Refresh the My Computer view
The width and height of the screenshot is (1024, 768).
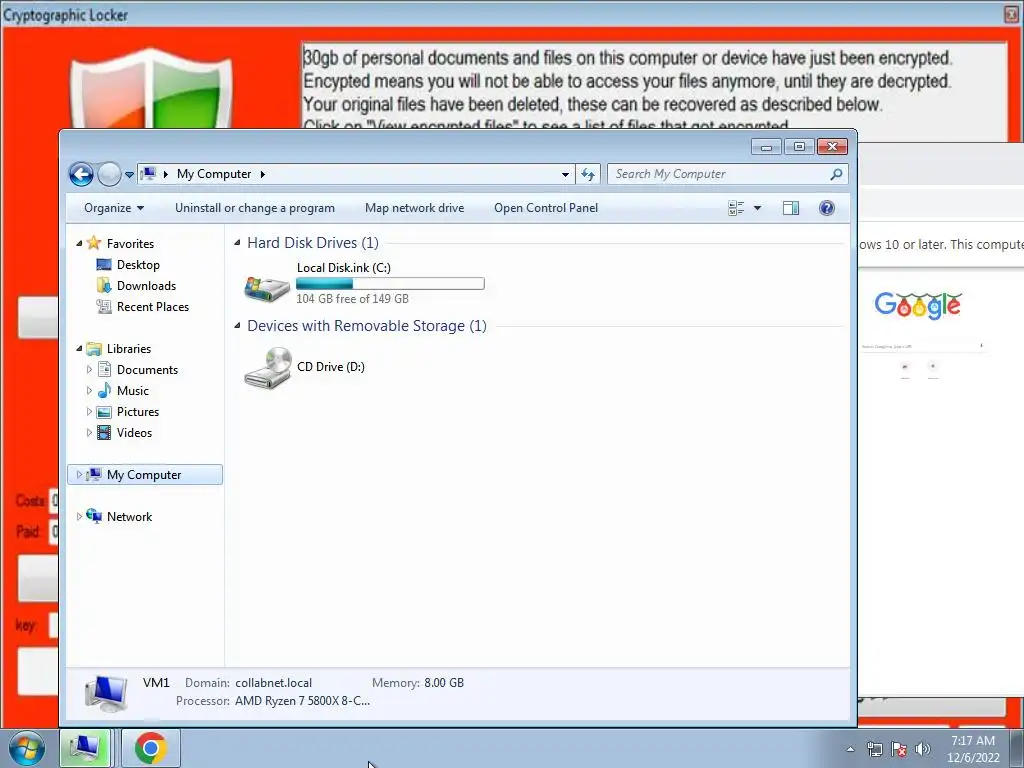(588, 174)
